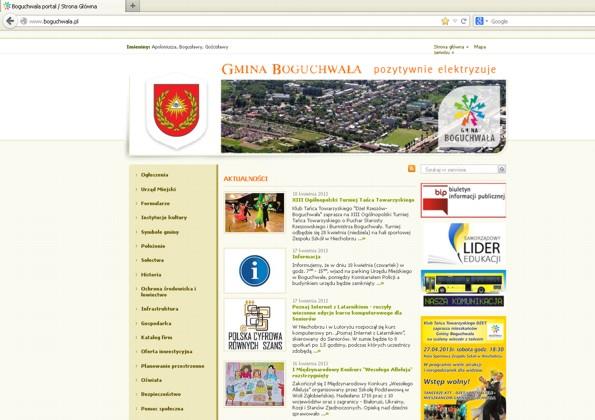595x420 pixels.
Task: Bookmark the page with the star icon
Action: point(445,21)
